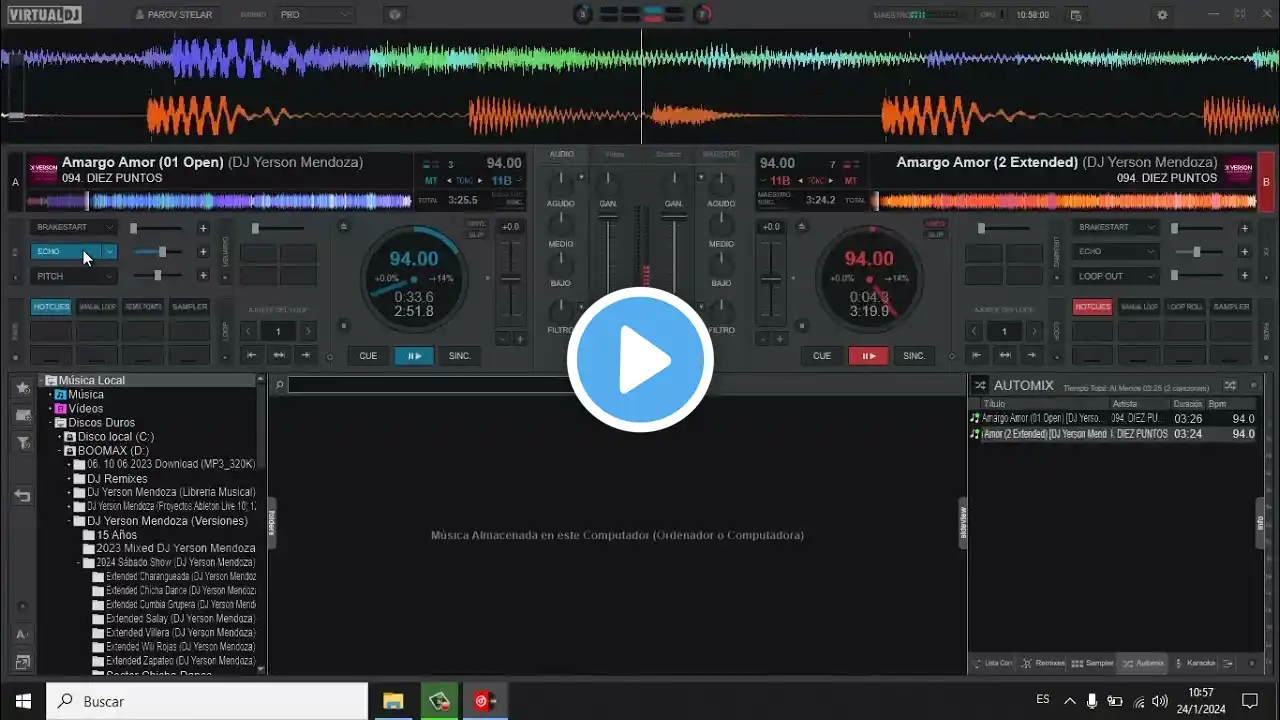Click eject icon on deck A

point(344,227)
